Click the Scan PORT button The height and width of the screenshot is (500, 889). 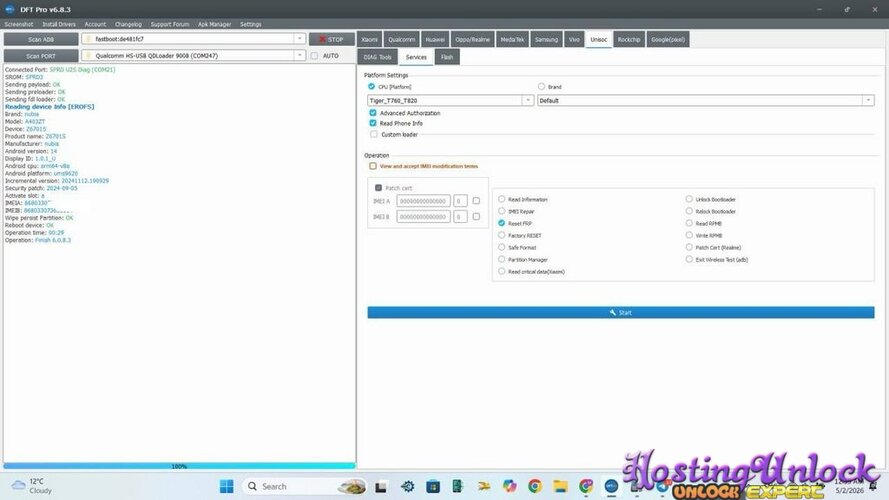[41, 56]
